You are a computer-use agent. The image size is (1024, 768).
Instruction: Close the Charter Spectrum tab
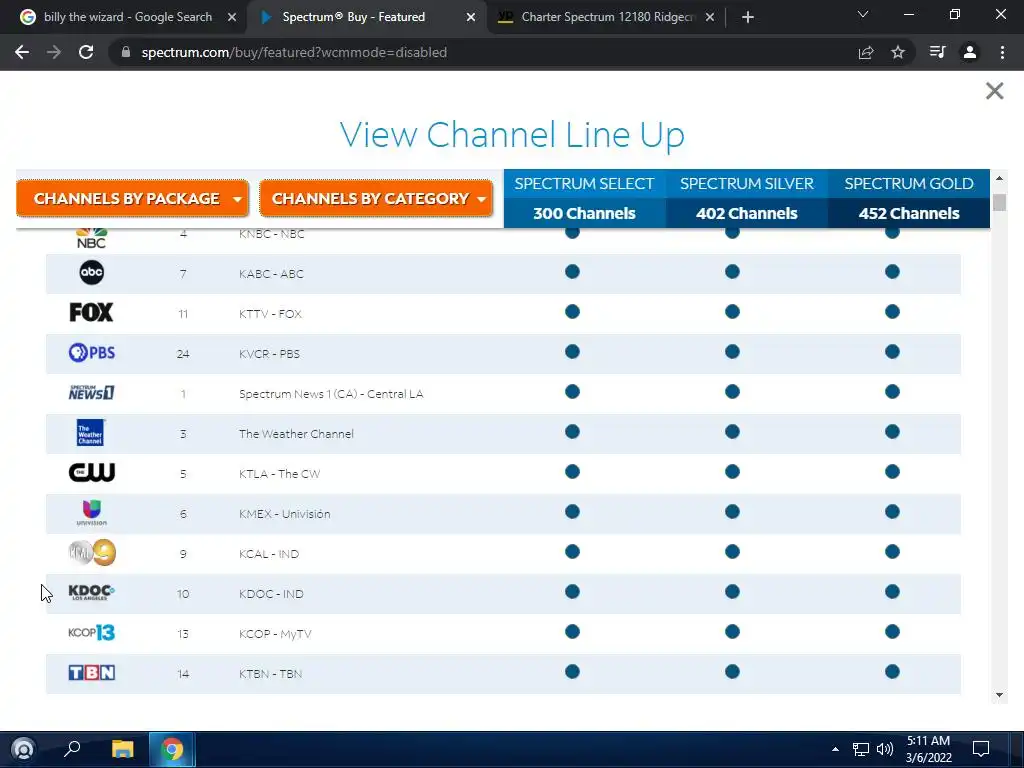710,18
